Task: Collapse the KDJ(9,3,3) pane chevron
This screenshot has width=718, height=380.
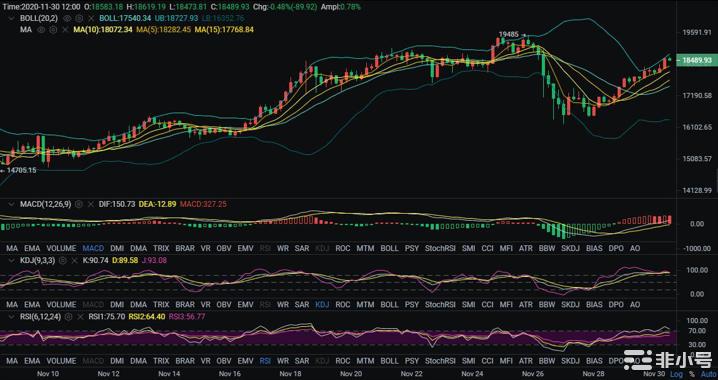Action: pos(12,261)
